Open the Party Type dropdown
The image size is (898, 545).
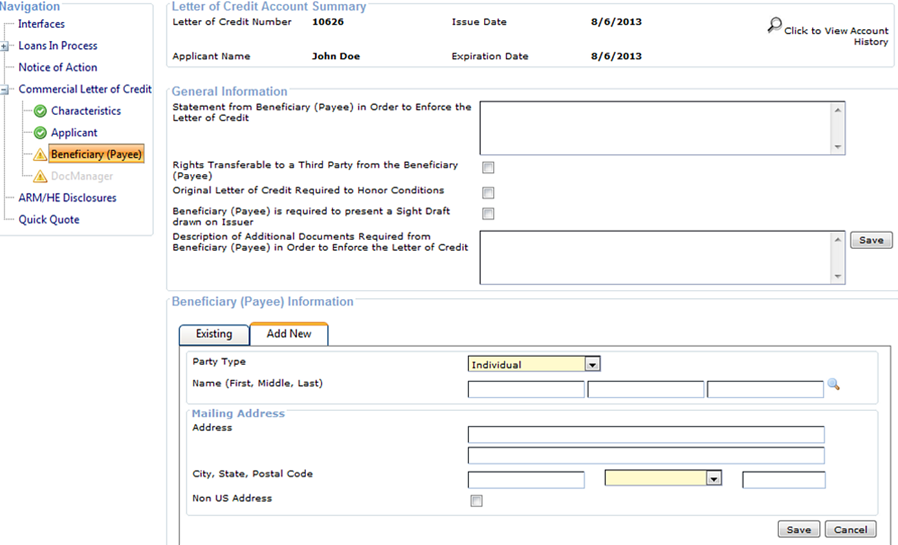593,364
